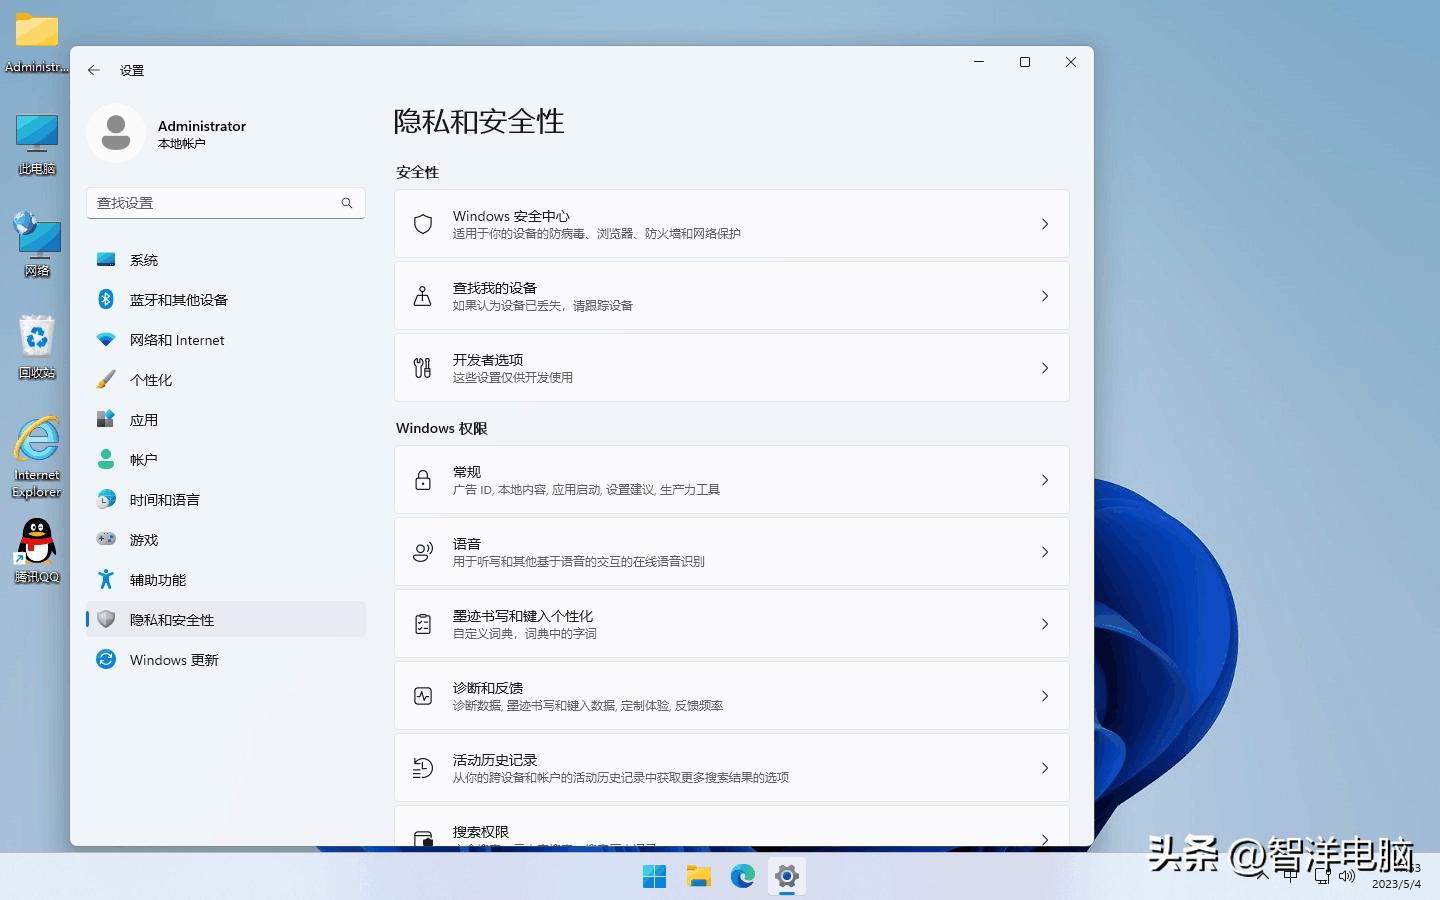The height and width of the screenshot is (900, 1440).
Task: Open the Settings gear in the taskbar
Action: coord(787,876)
